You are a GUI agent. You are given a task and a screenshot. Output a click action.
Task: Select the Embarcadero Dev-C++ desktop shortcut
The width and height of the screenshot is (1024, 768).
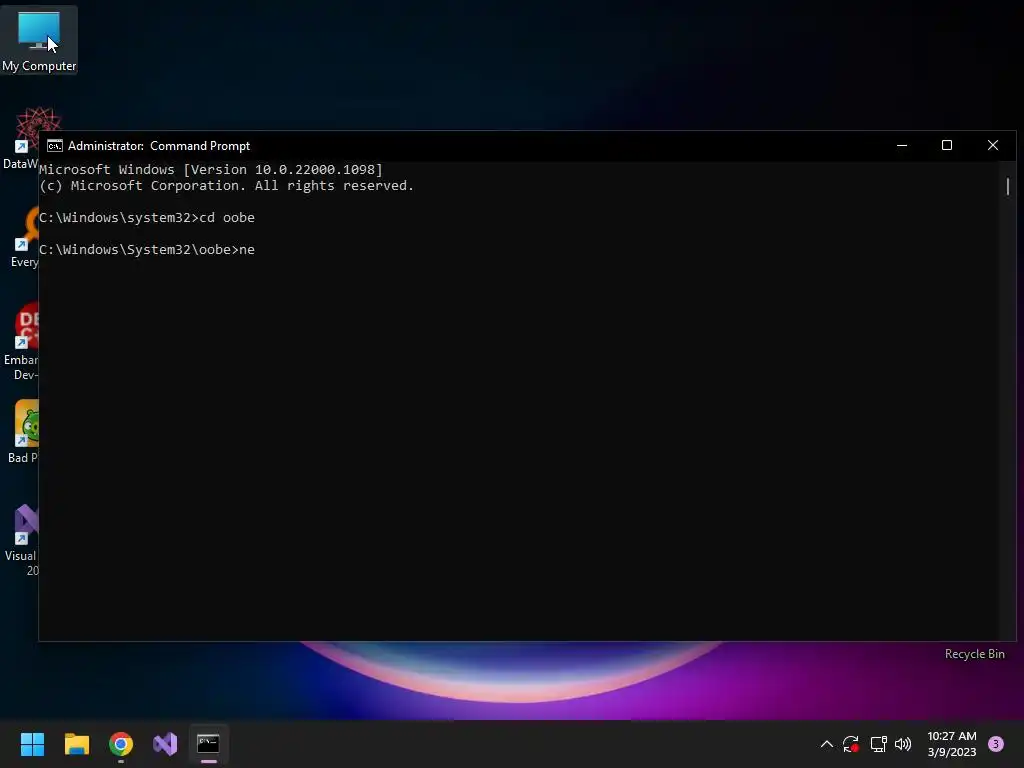click(20, 341)
